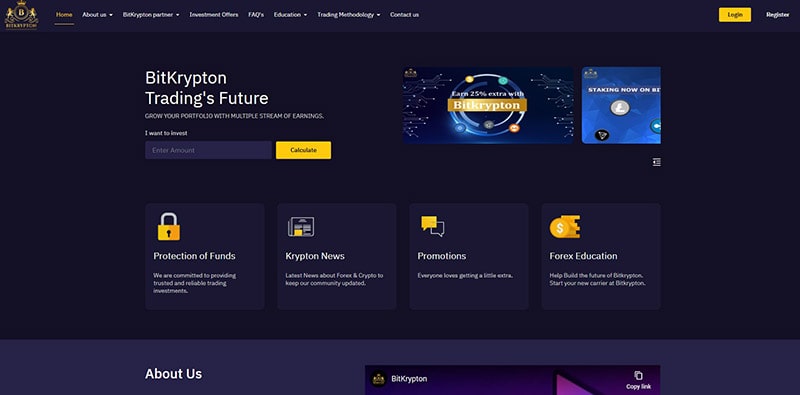Expand the Trading Methodology dropdown
Screen dimensions: 800x395
coord(349,15)
